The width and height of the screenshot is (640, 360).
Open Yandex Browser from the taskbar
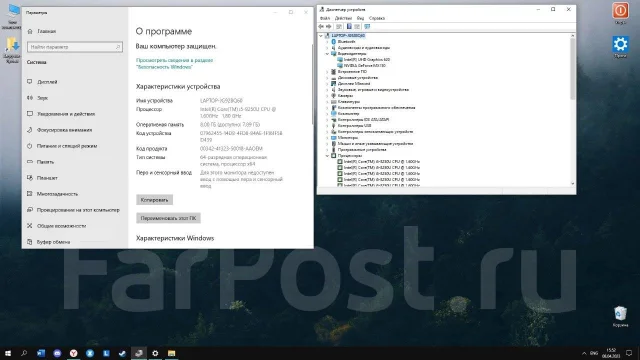(x=73, y=353)
